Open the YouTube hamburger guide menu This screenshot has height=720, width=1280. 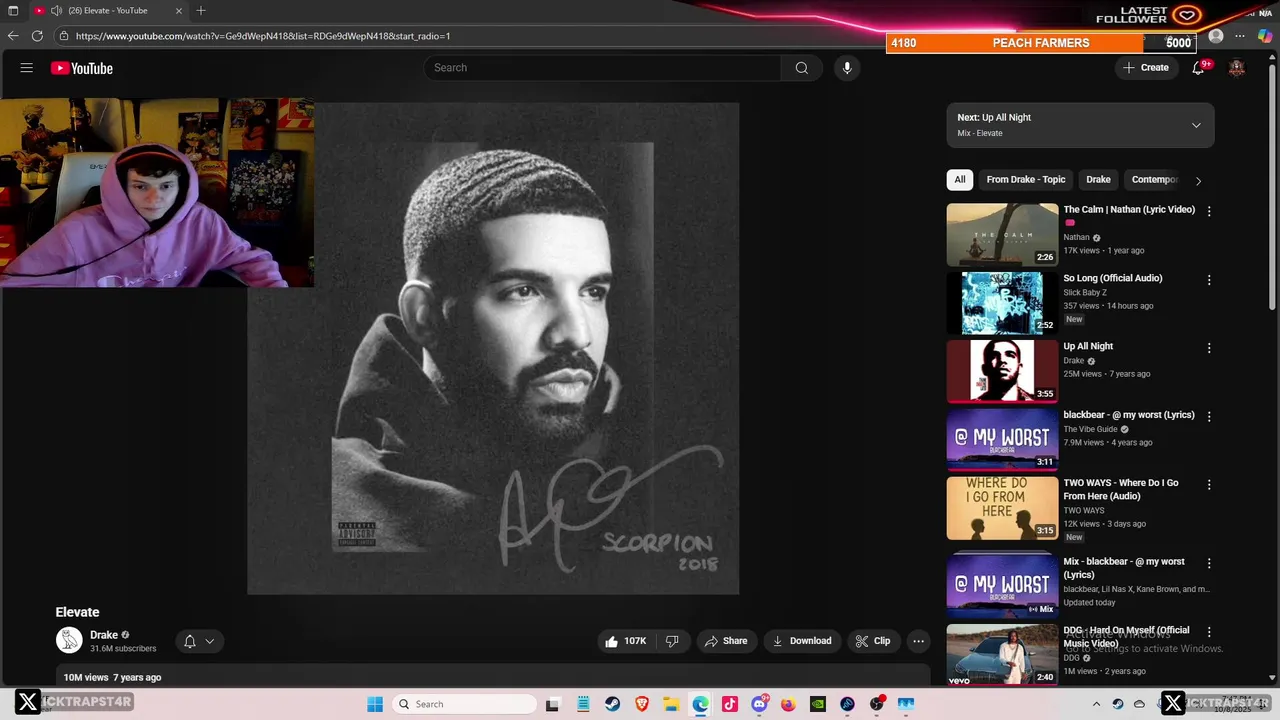[x=27, y=68]
